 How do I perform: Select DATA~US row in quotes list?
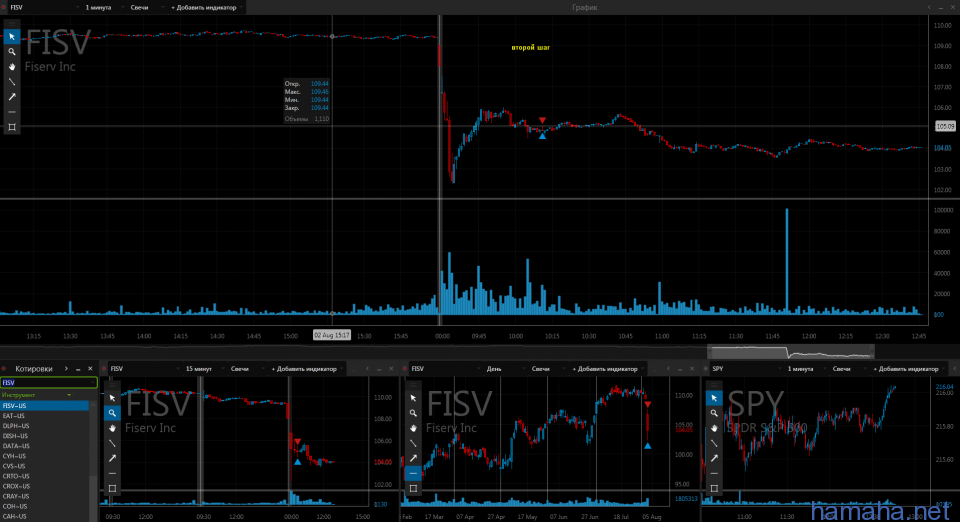point(45,446)
